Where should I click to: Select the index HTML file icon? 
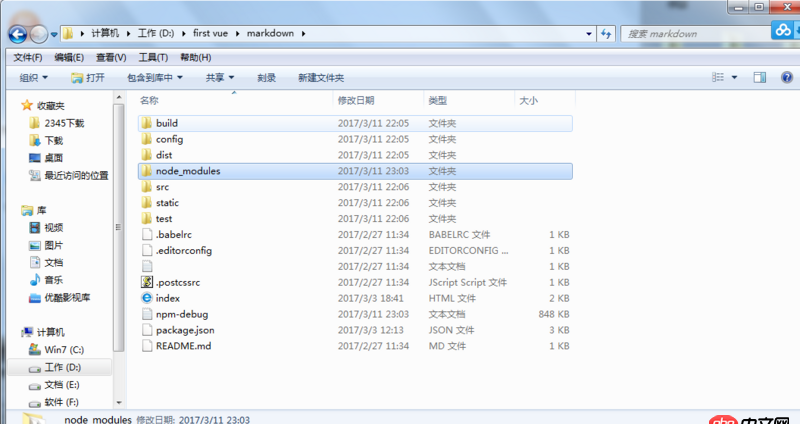(147, 298)
